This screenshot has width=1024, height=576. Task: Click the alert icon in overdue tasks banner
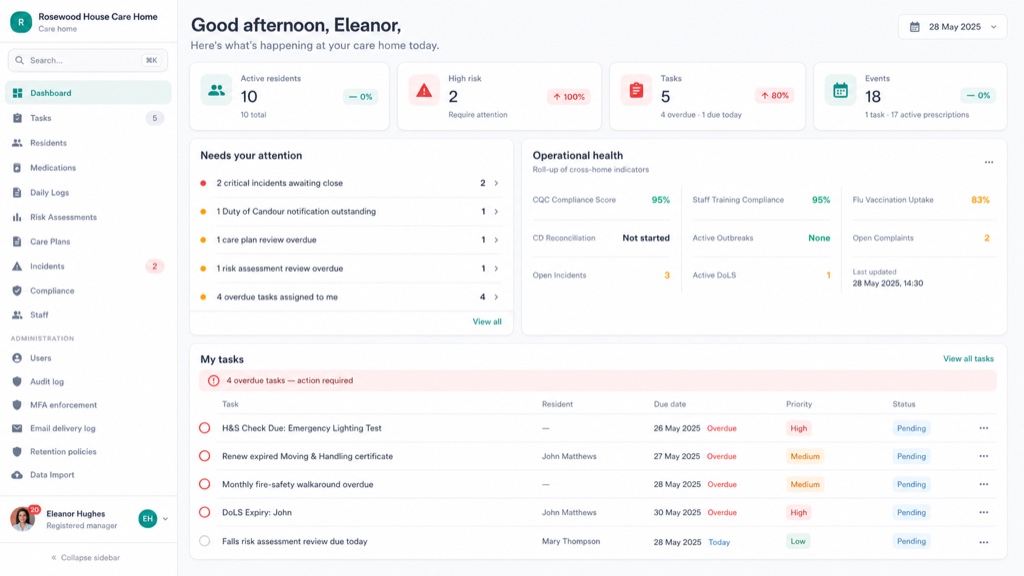click(214, 381)
